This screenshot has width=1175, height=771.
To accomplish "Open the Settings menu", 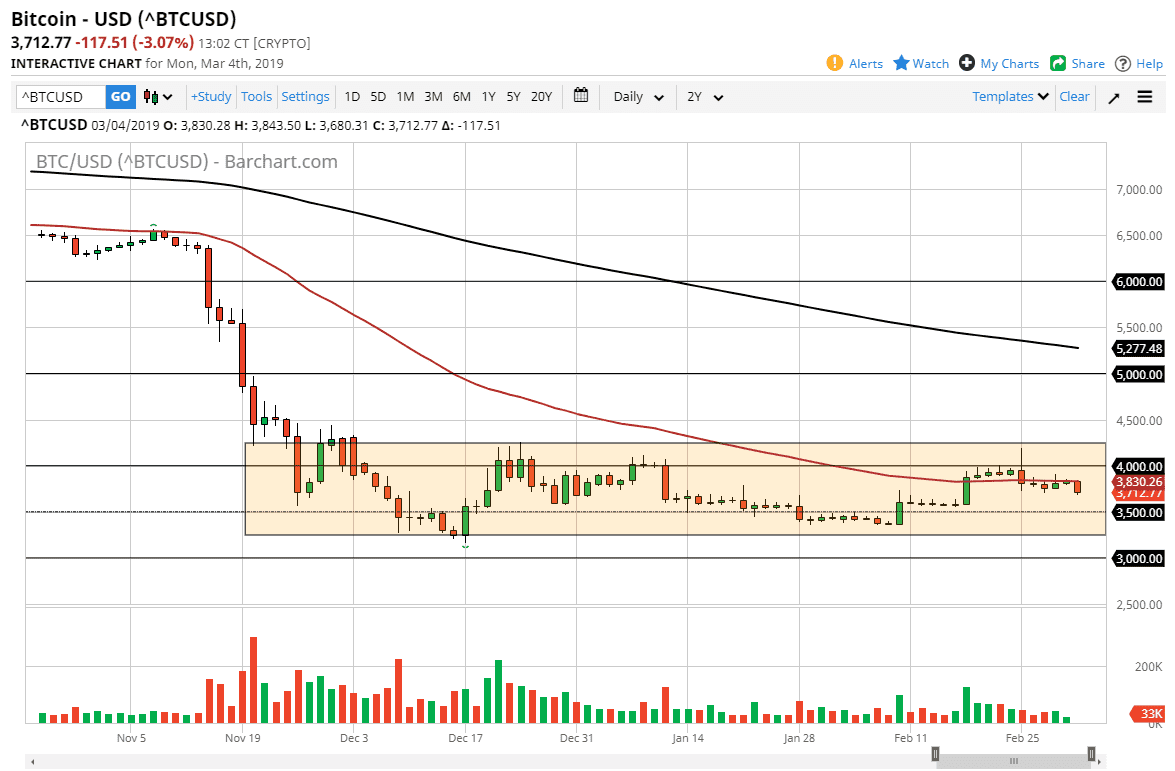I will (x=305, y=96).
